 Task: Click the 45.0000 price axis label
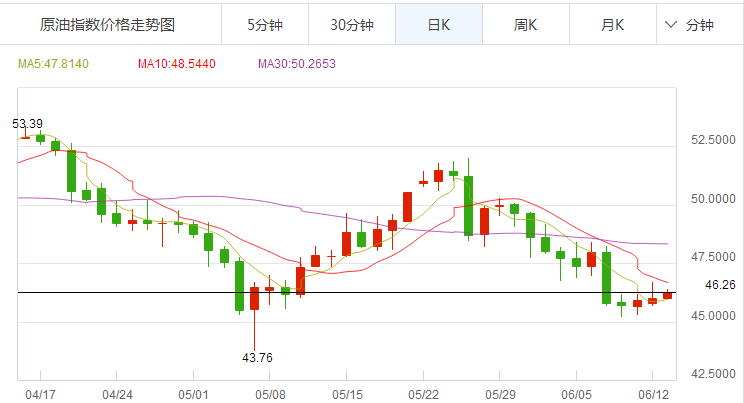pyautogui.click(x=713, y=316)
